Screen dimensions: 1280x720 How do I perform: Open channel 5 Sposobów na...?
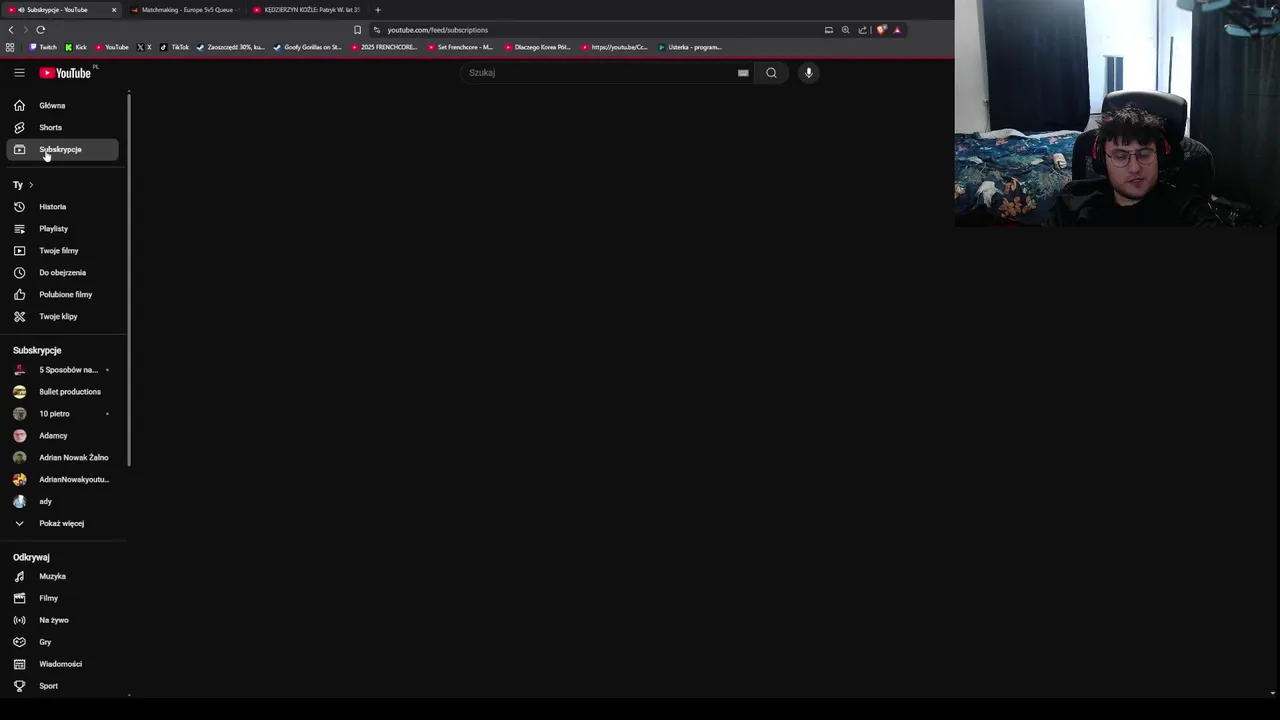(x=62, y=370)
